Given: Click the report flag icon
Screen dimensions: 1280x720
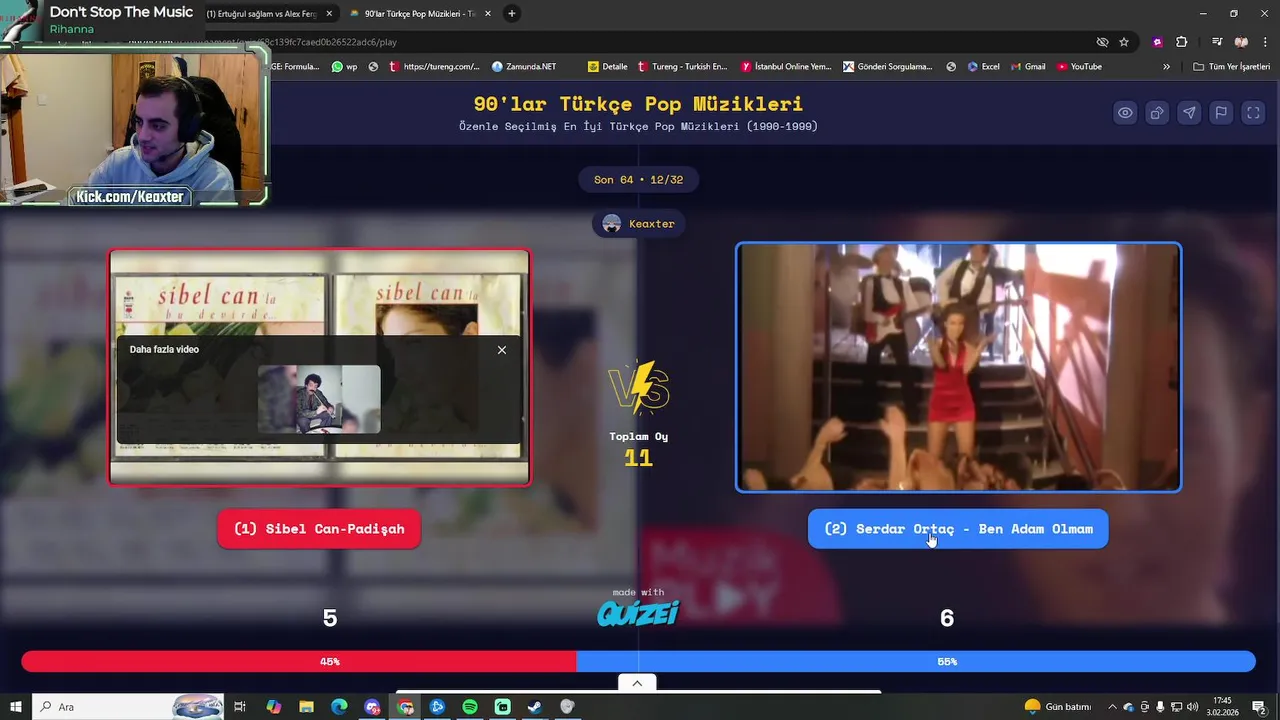Looking at the screenshot, I should pos(1221,113).
